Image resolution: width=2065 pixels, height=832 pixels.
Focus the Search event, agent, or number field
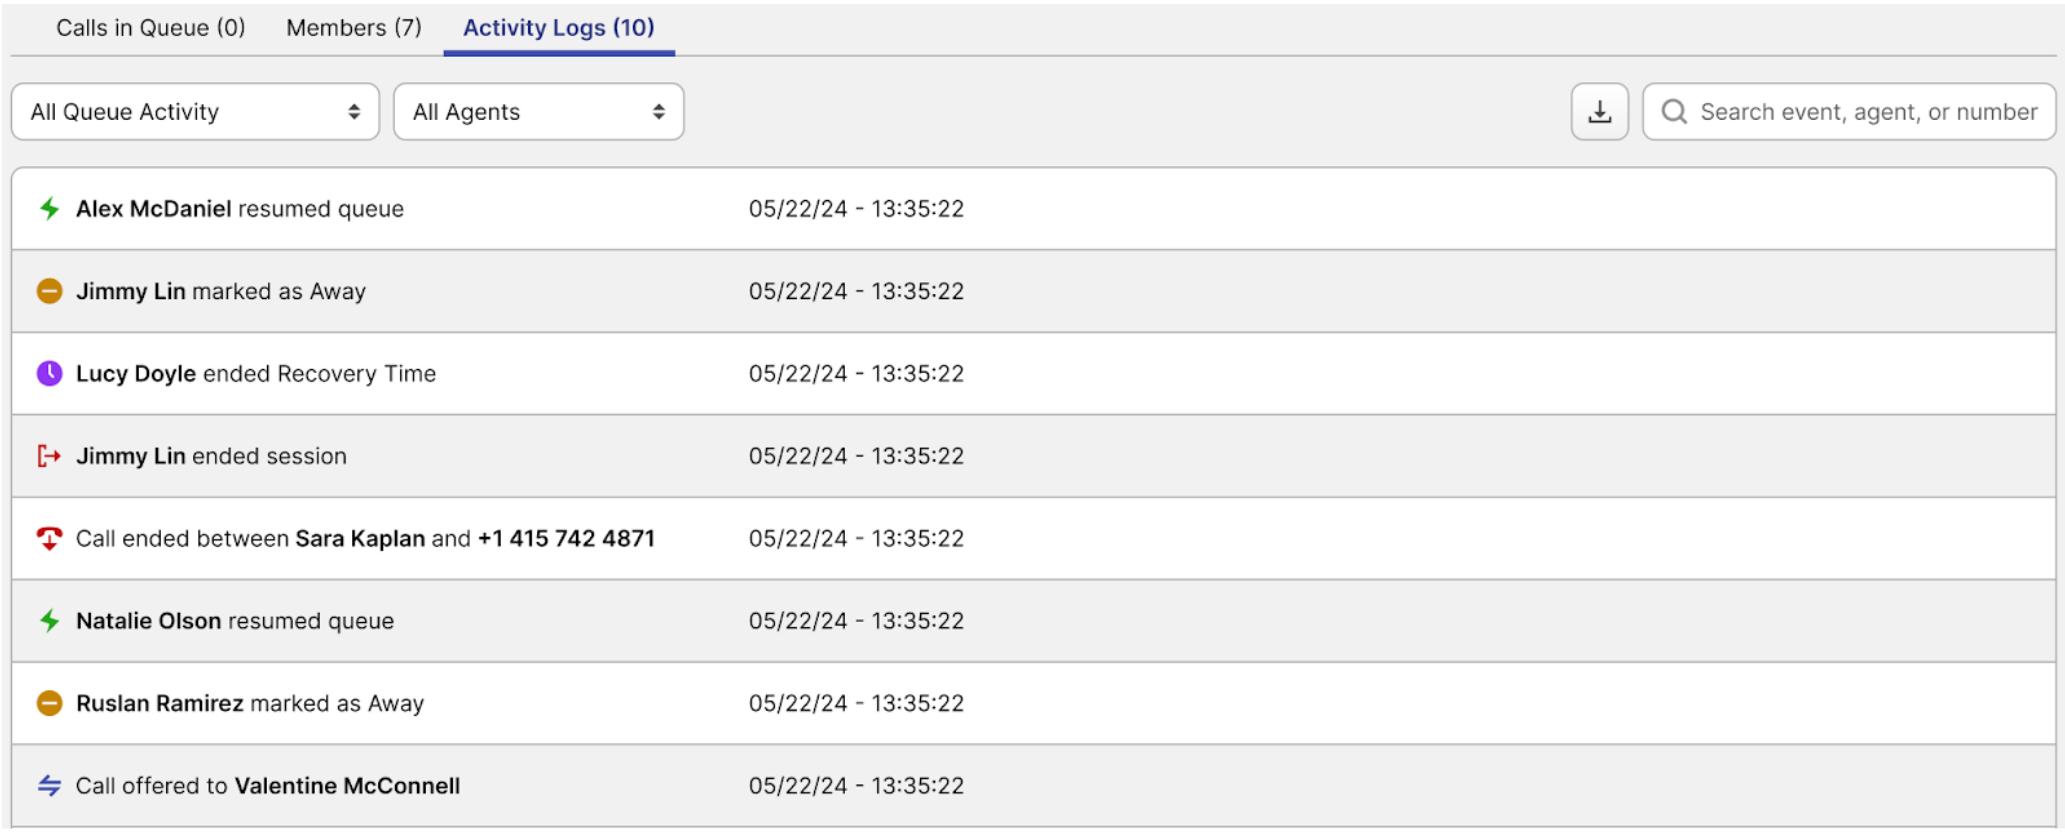click(x=1868, y=112)
